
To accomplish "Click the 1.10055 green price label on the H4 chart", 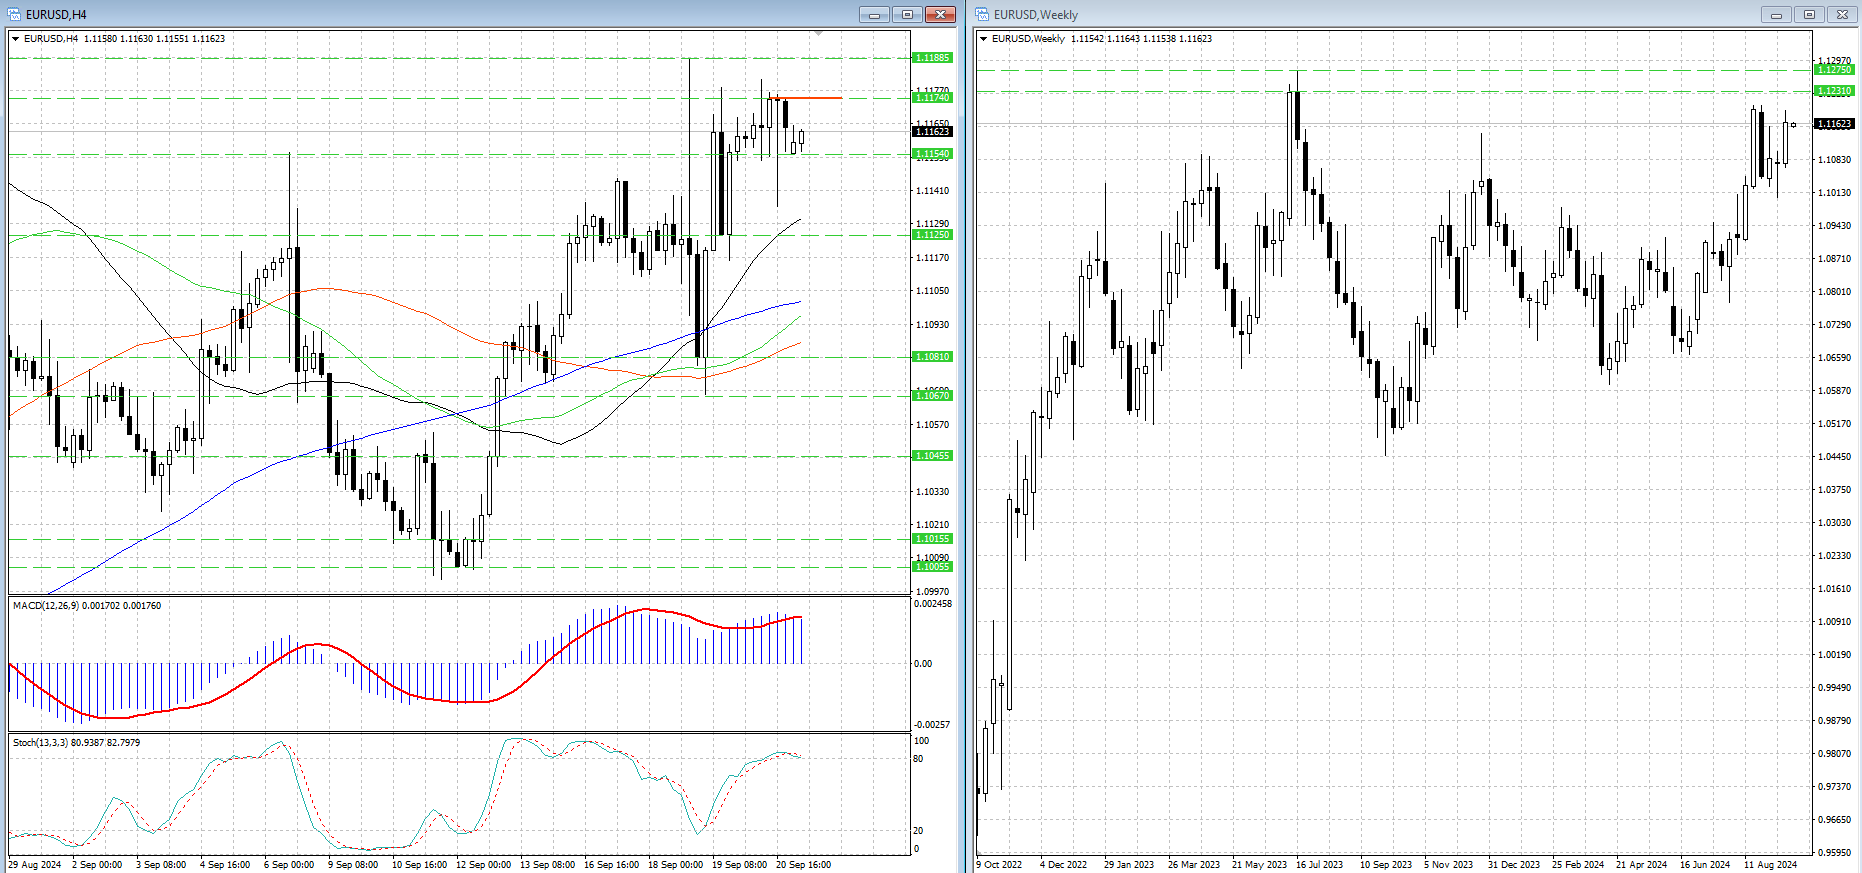I will [933, 567].
